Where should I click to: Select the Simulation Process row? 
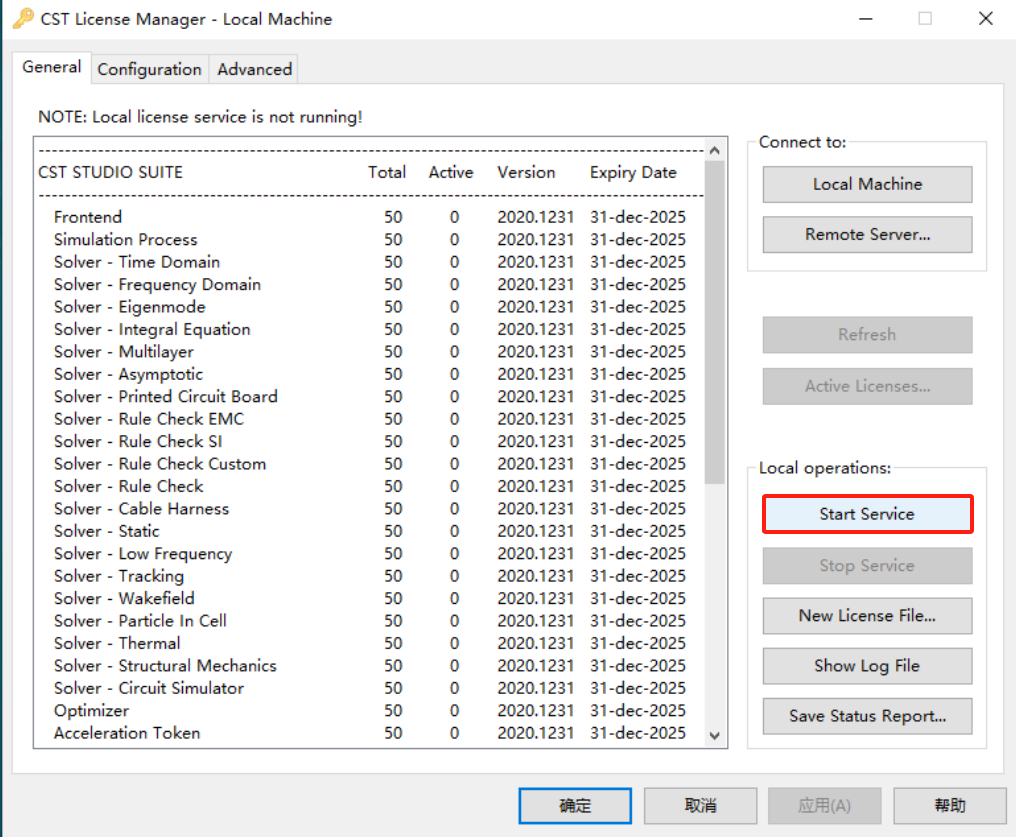tap(370, 240)
